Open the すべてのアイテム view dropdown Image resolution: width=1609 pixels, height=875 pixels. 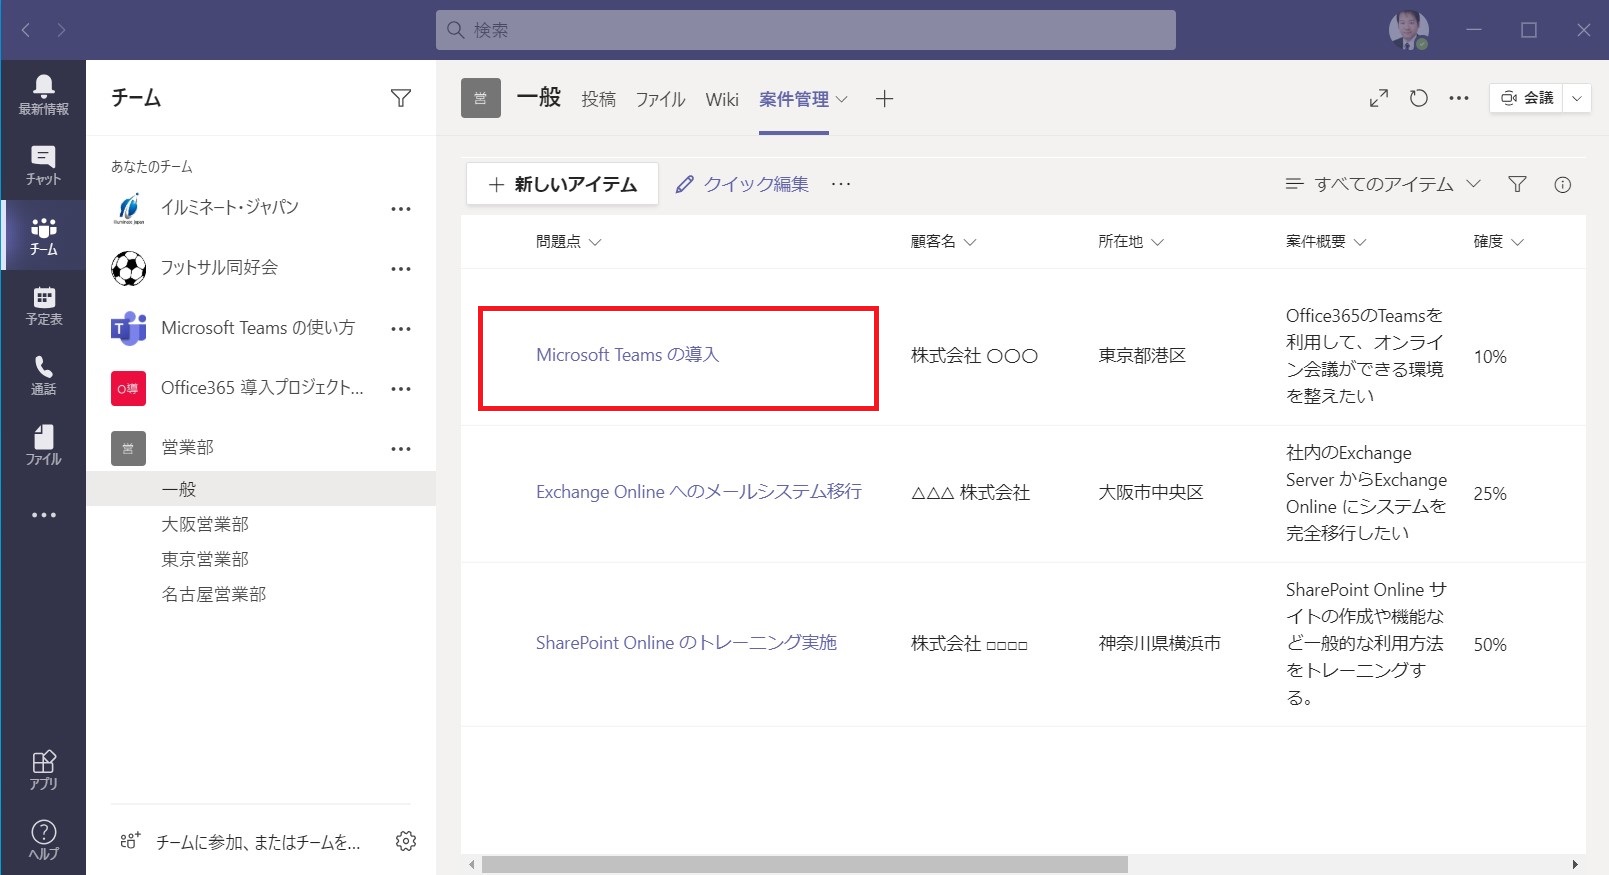[x=1382, y=184]
